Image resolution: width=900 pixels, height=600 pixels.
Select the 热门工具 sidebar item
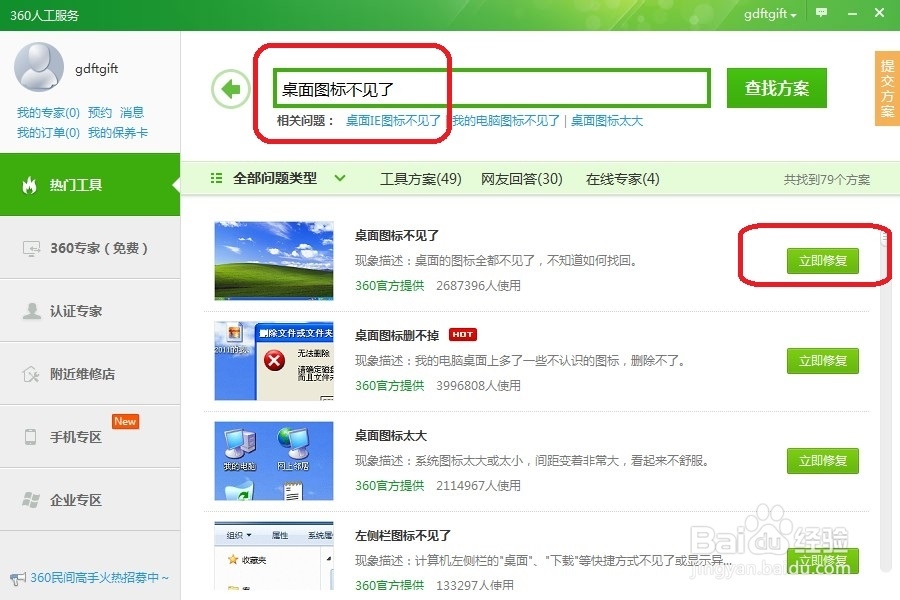(90, 185)
